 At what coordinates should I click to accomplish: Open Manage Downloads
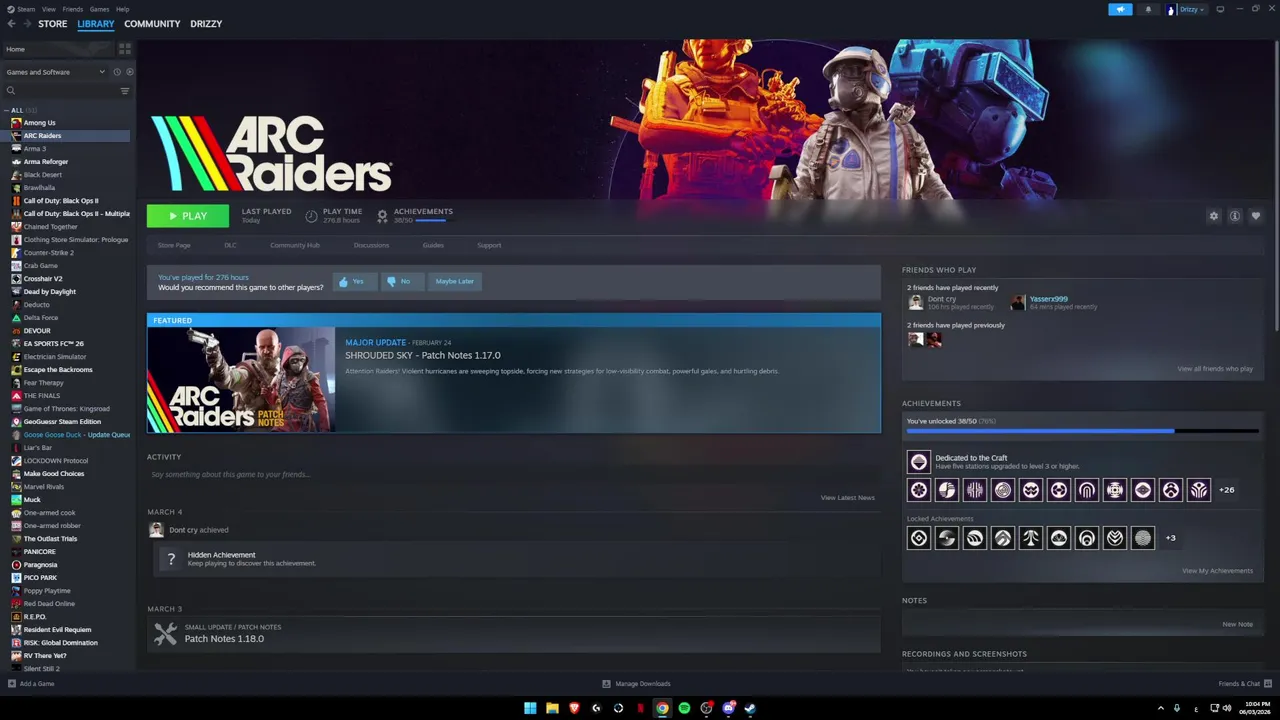coord(636,684)
